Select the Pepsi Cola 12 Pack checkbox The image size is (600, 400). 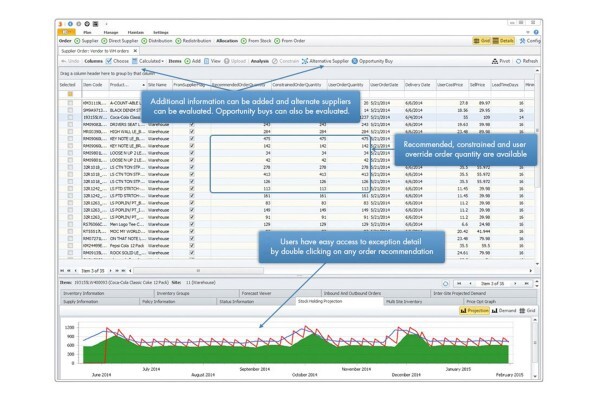pos(70,246)
